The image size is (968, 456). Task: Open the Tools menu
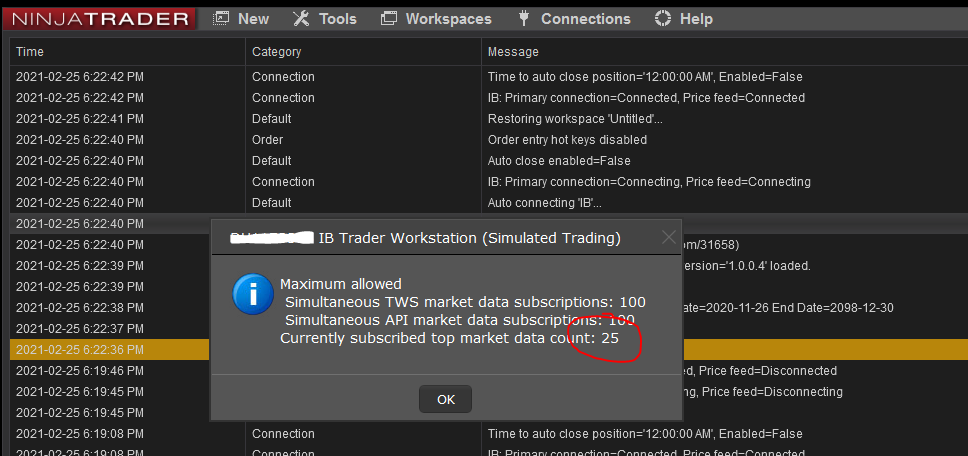[337, 18]
